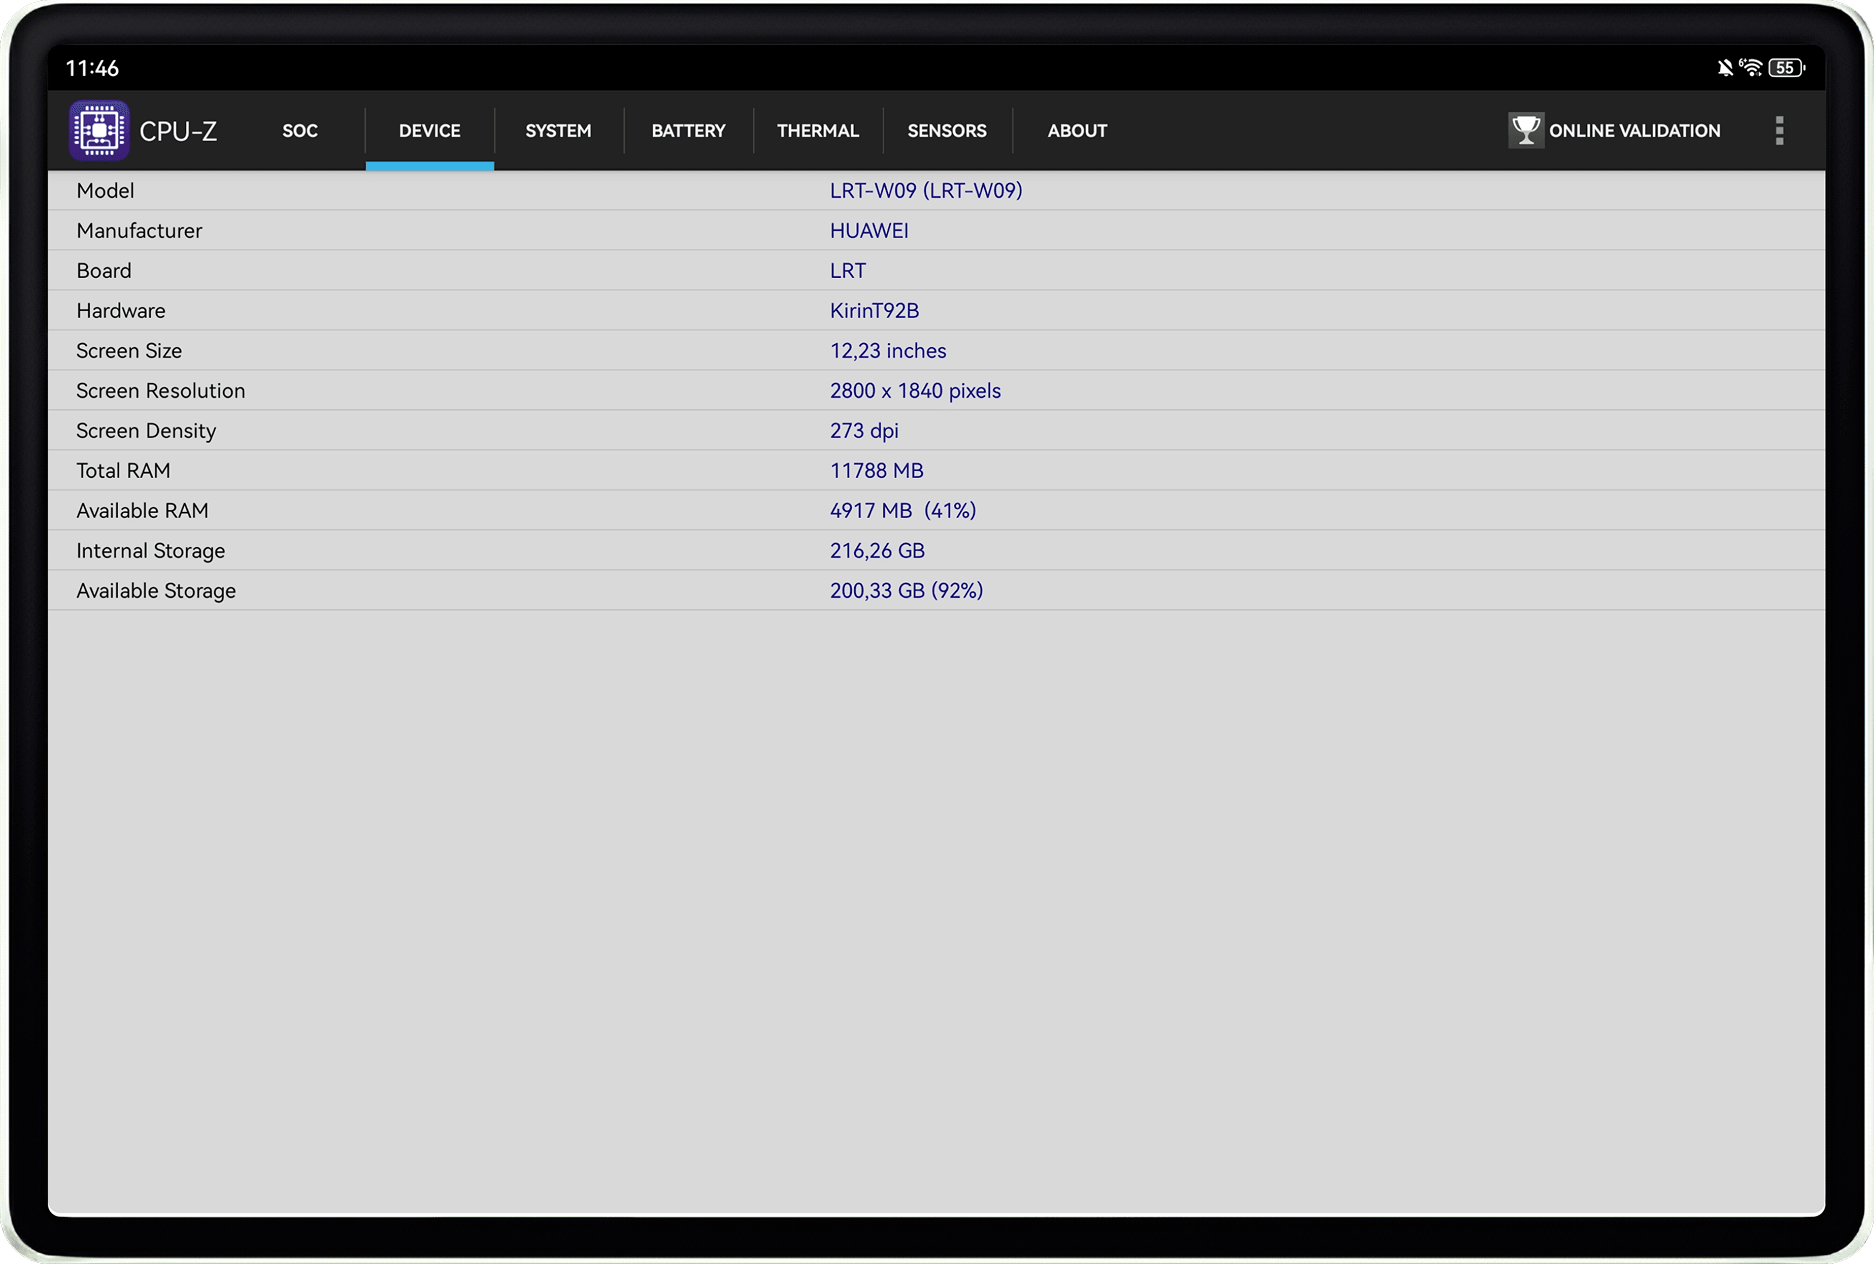Select the HUAWEI manufacturer value

click(869, 231)
